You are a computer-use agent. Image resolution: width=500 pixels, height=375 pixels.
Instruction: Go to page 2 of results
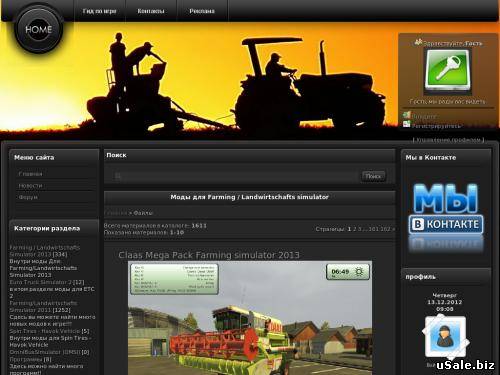pos(355,229)
